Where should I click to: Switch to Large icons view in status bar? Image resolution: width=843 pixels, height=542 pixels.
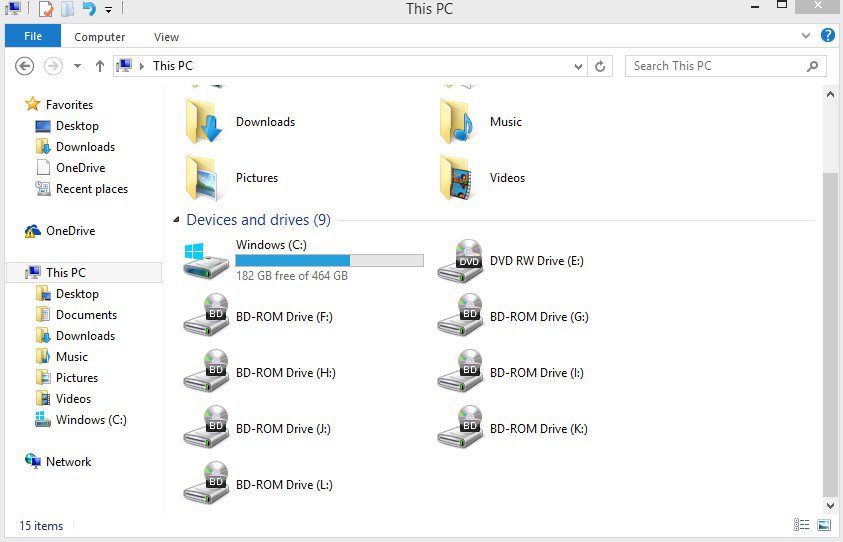coord(824,525)
